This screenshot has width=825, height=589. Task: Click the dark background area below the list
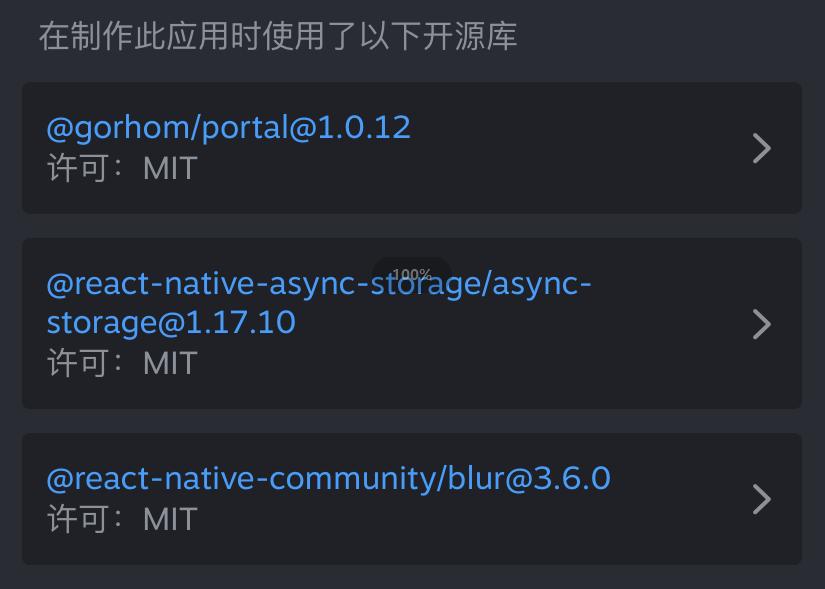click(412, 578)
